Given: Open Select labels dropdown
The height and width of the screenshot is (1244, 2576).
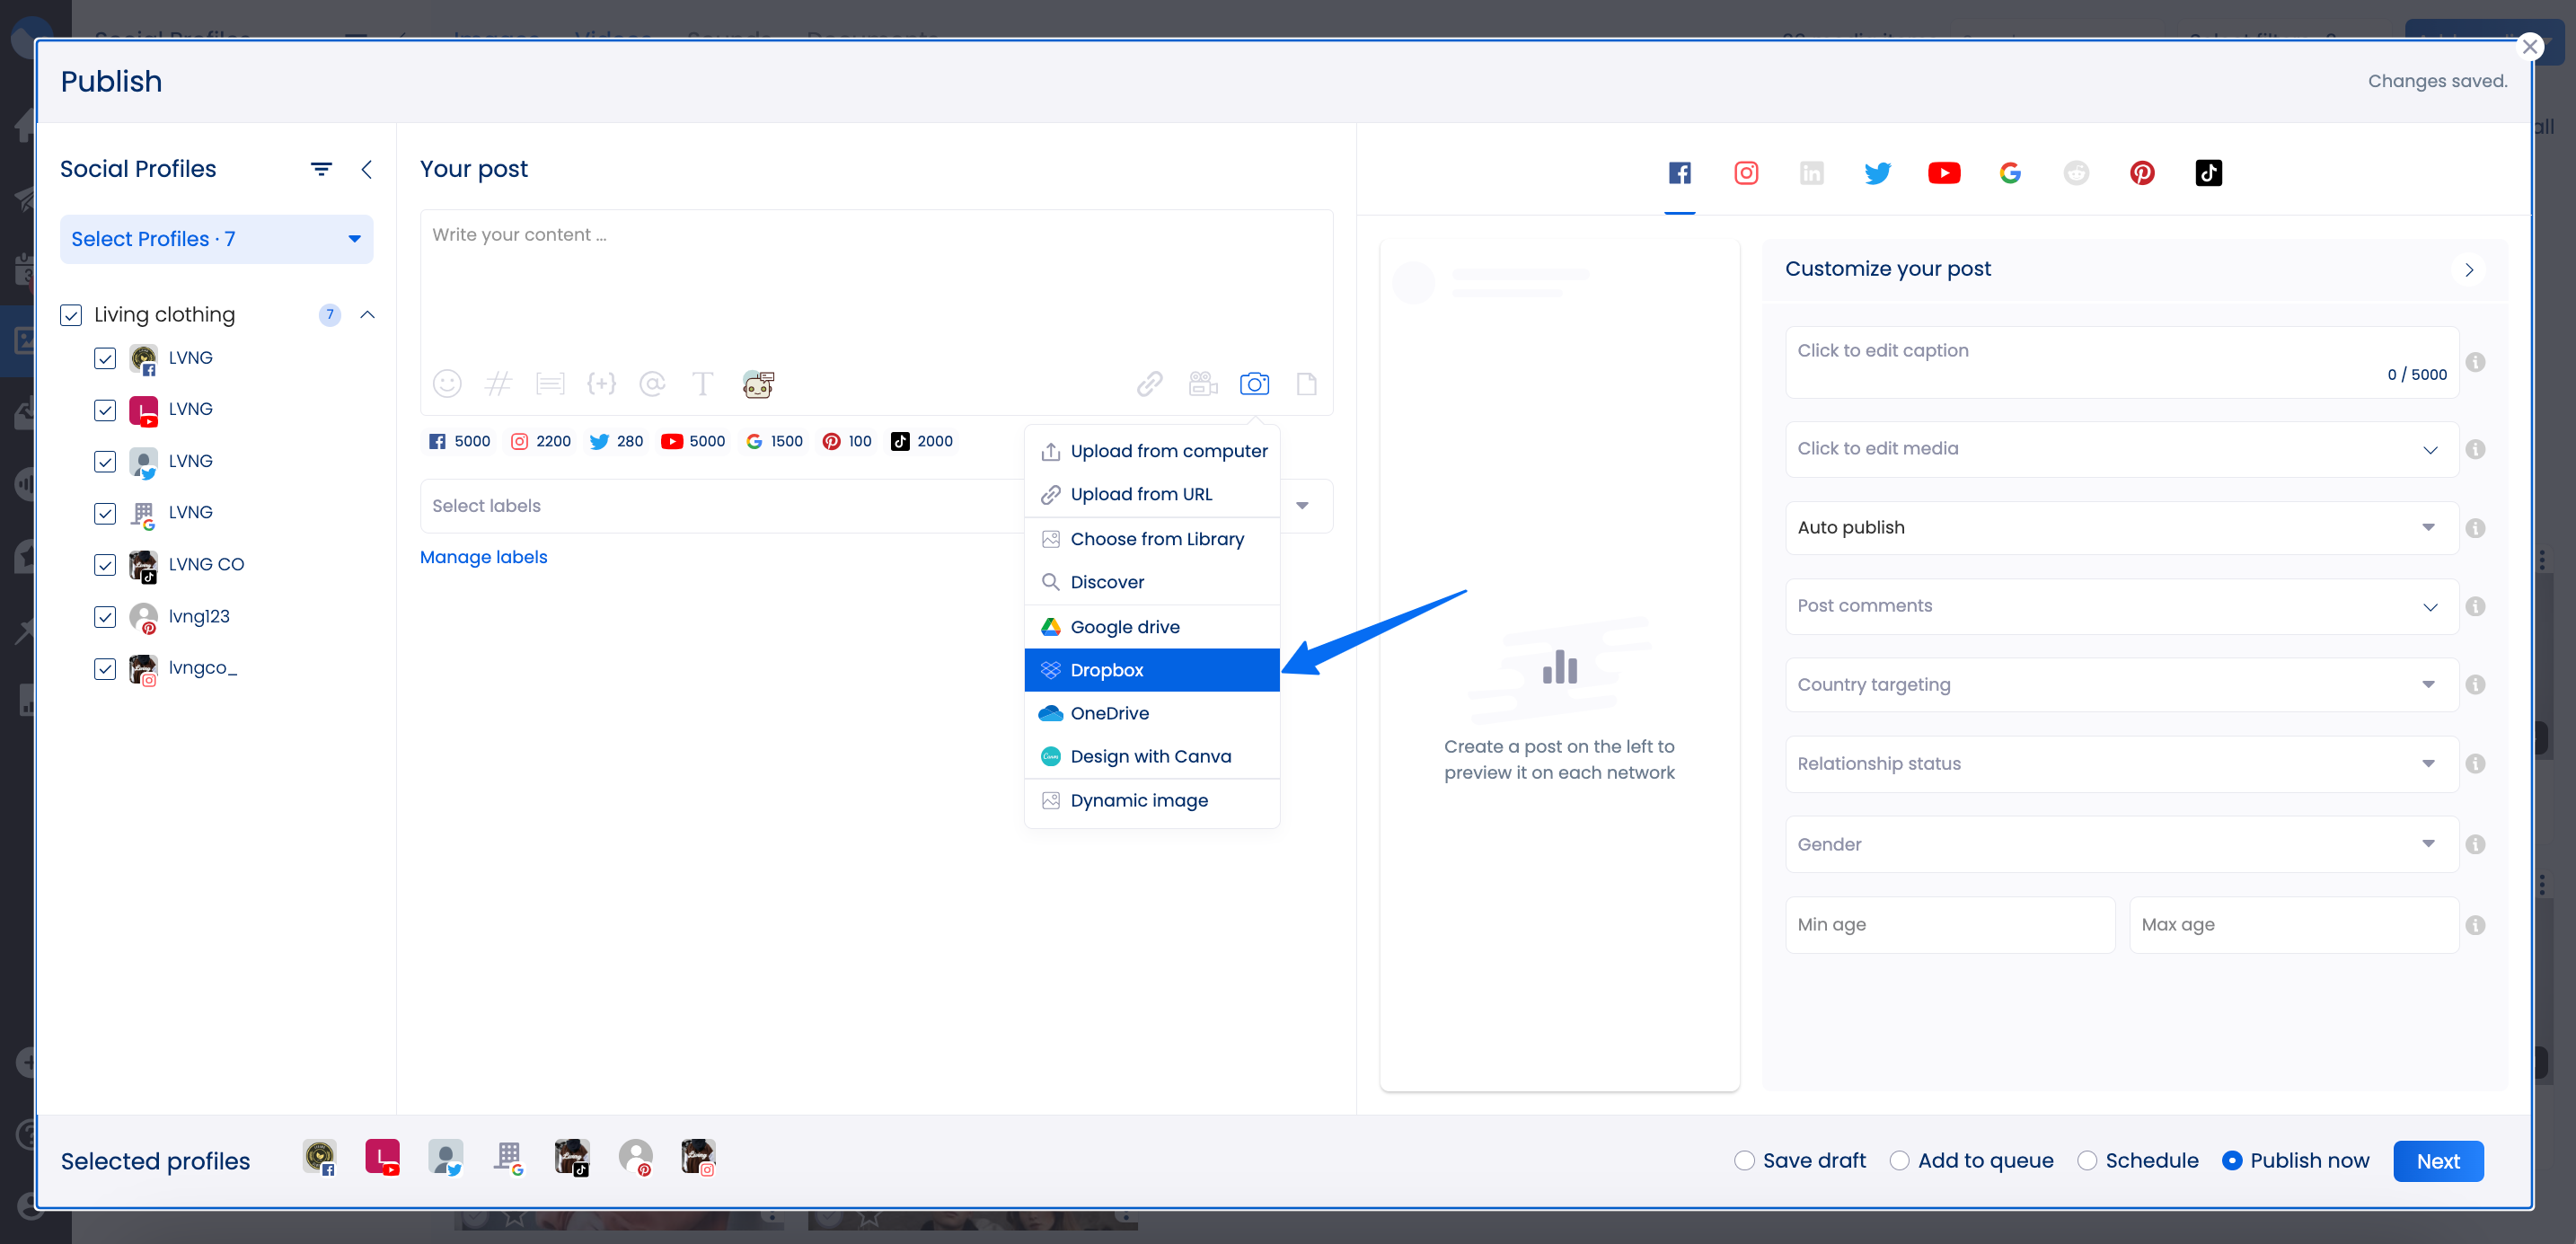Looking at the screenshot, I should [x=876, y=506].
